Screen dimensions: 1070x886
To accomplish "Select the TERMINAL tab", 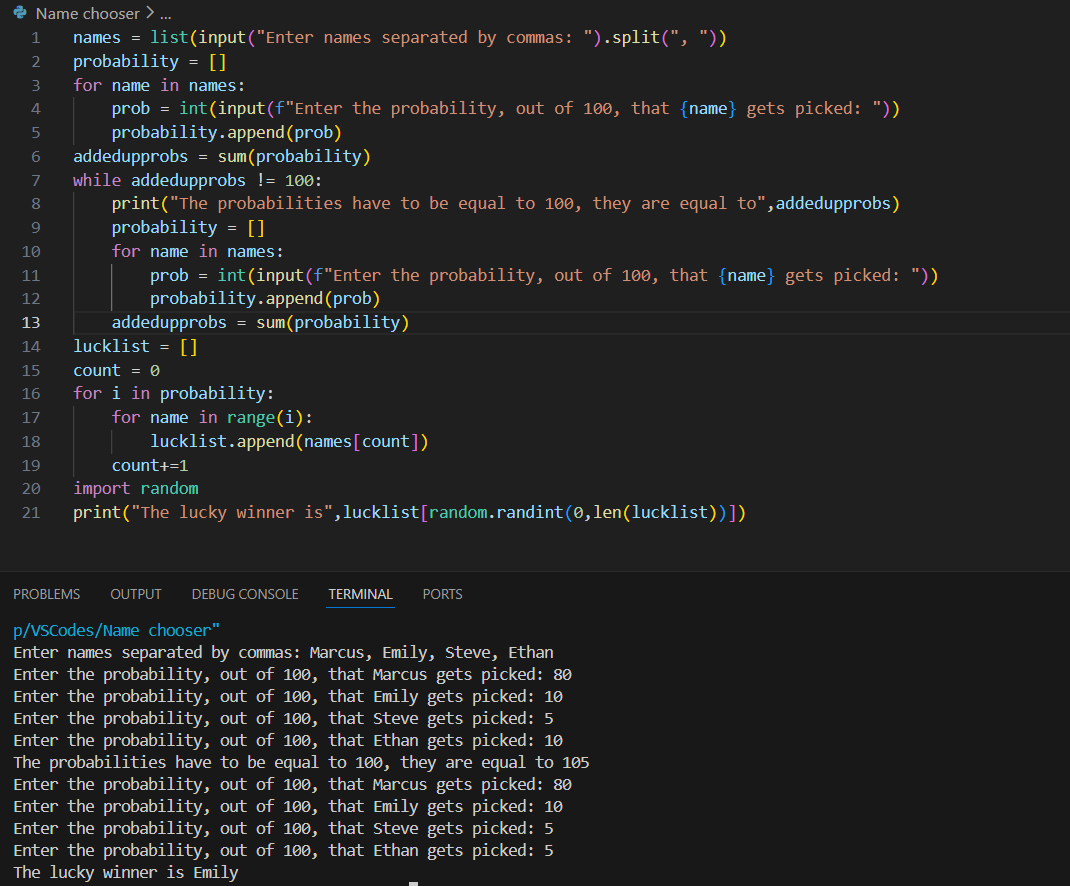I will 360,594.
